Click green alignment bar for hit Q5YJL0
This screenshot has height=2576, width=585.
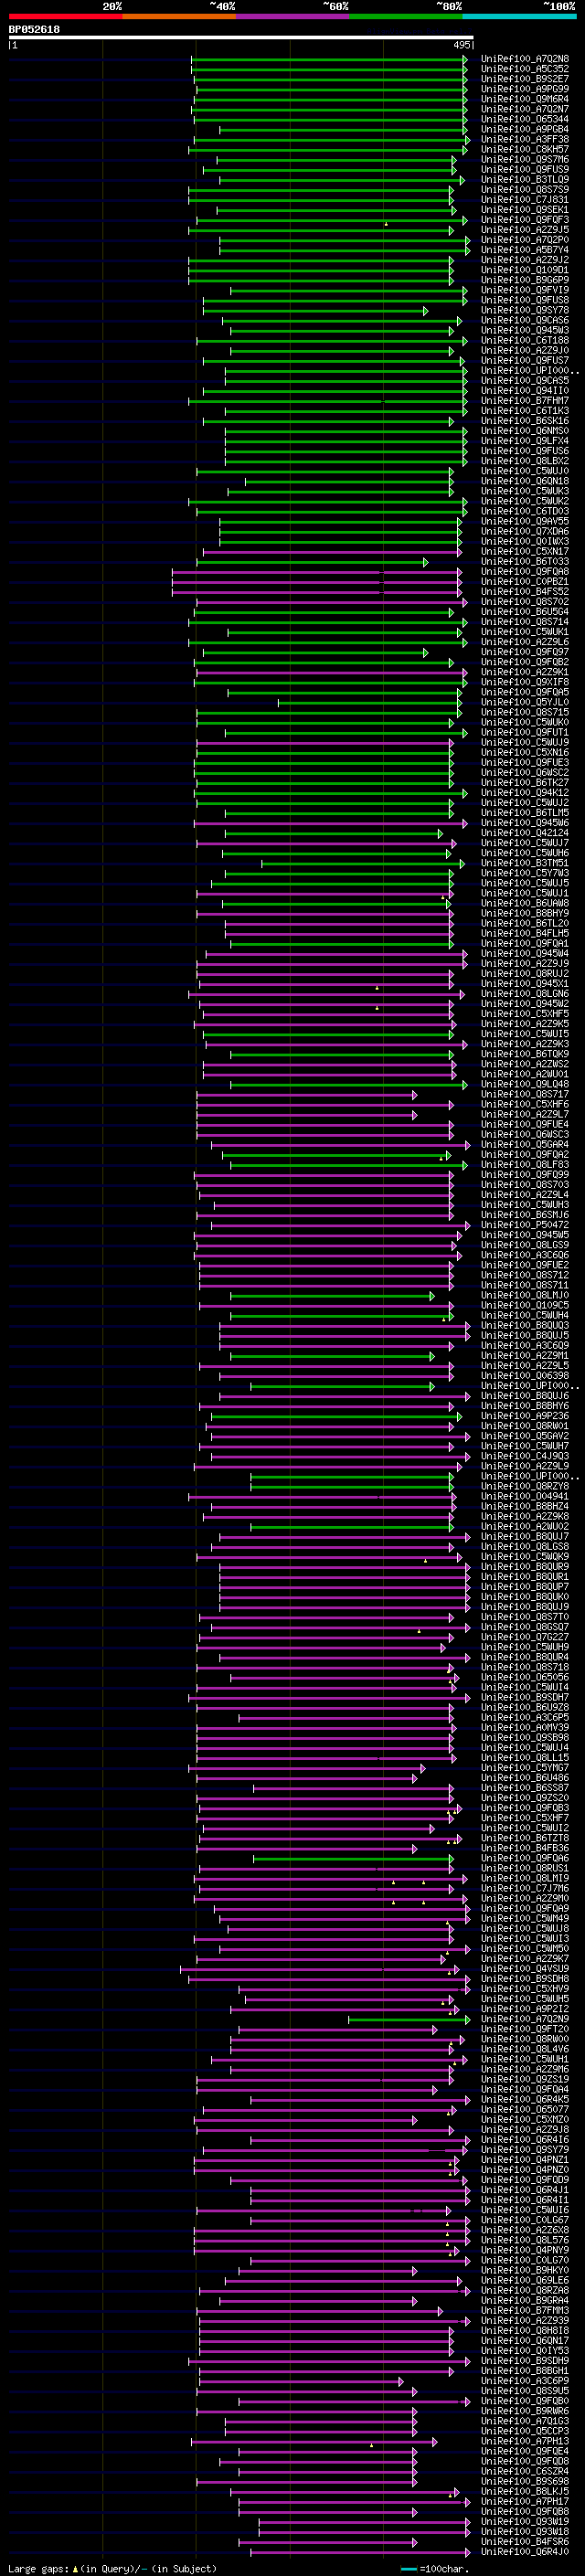(x=370, y=702)
